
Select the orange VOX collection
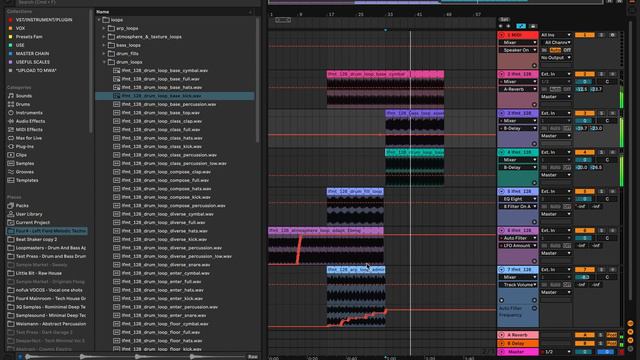pos(20,28)
